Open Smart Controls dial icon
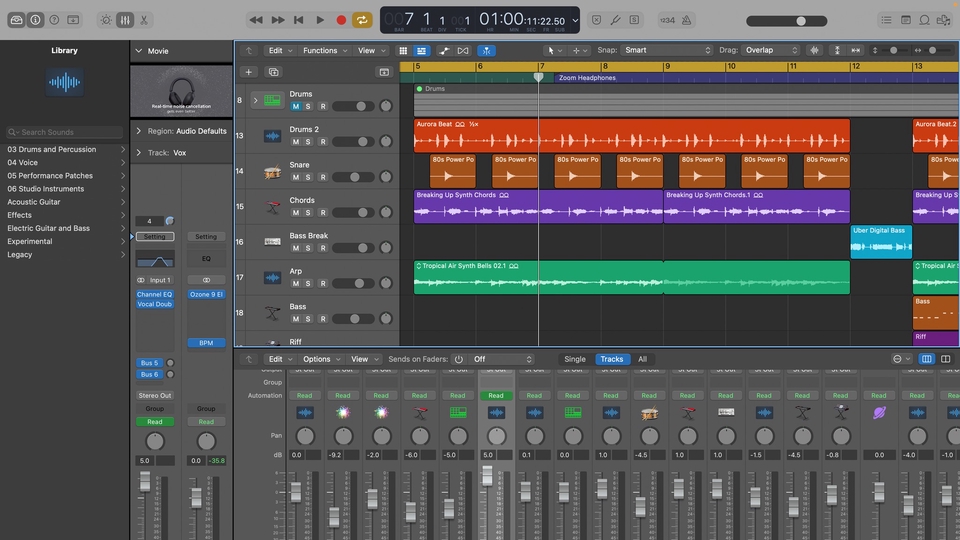The height and width of the screenshot is (540, 960). [105, 20]
